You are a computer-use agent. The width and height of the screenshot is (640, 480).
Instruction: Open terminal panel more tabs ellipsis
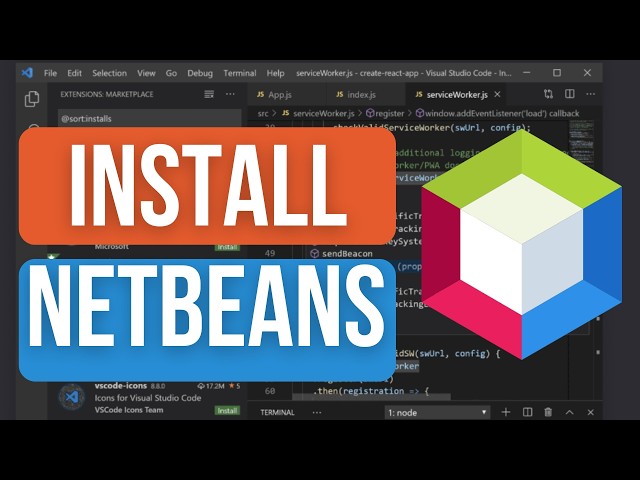317,412
